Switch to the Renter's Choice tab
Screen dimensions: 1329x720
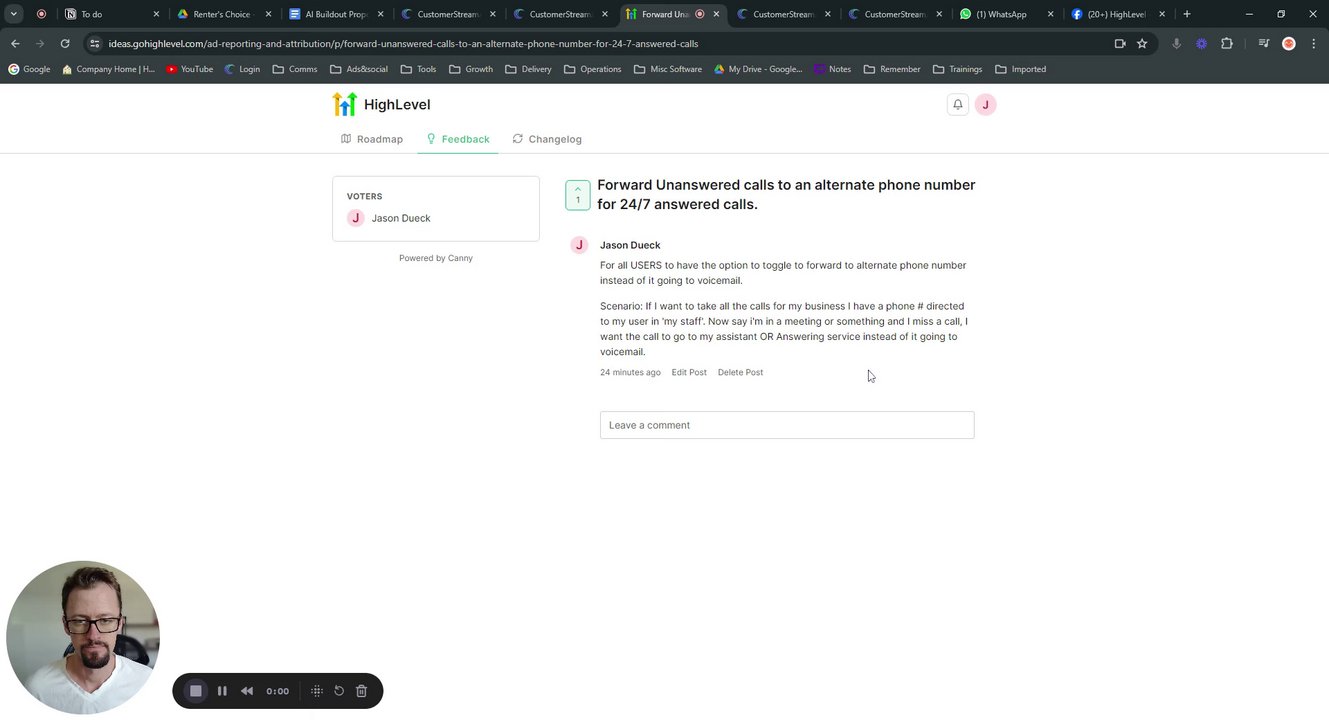(224, 14)
